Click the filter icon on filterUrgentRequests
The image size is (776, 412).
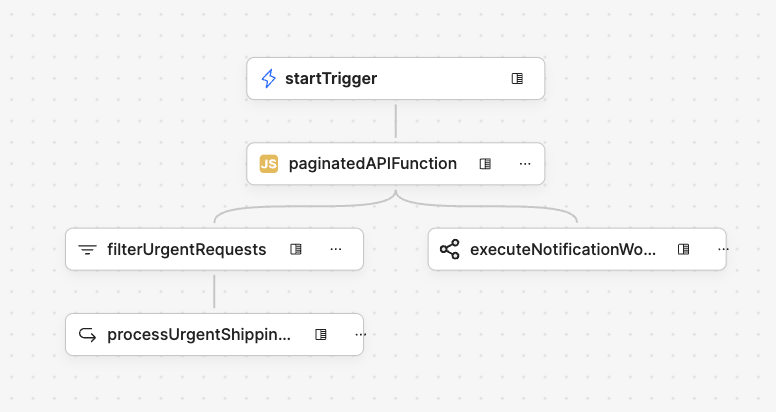(x=87, y=249)
